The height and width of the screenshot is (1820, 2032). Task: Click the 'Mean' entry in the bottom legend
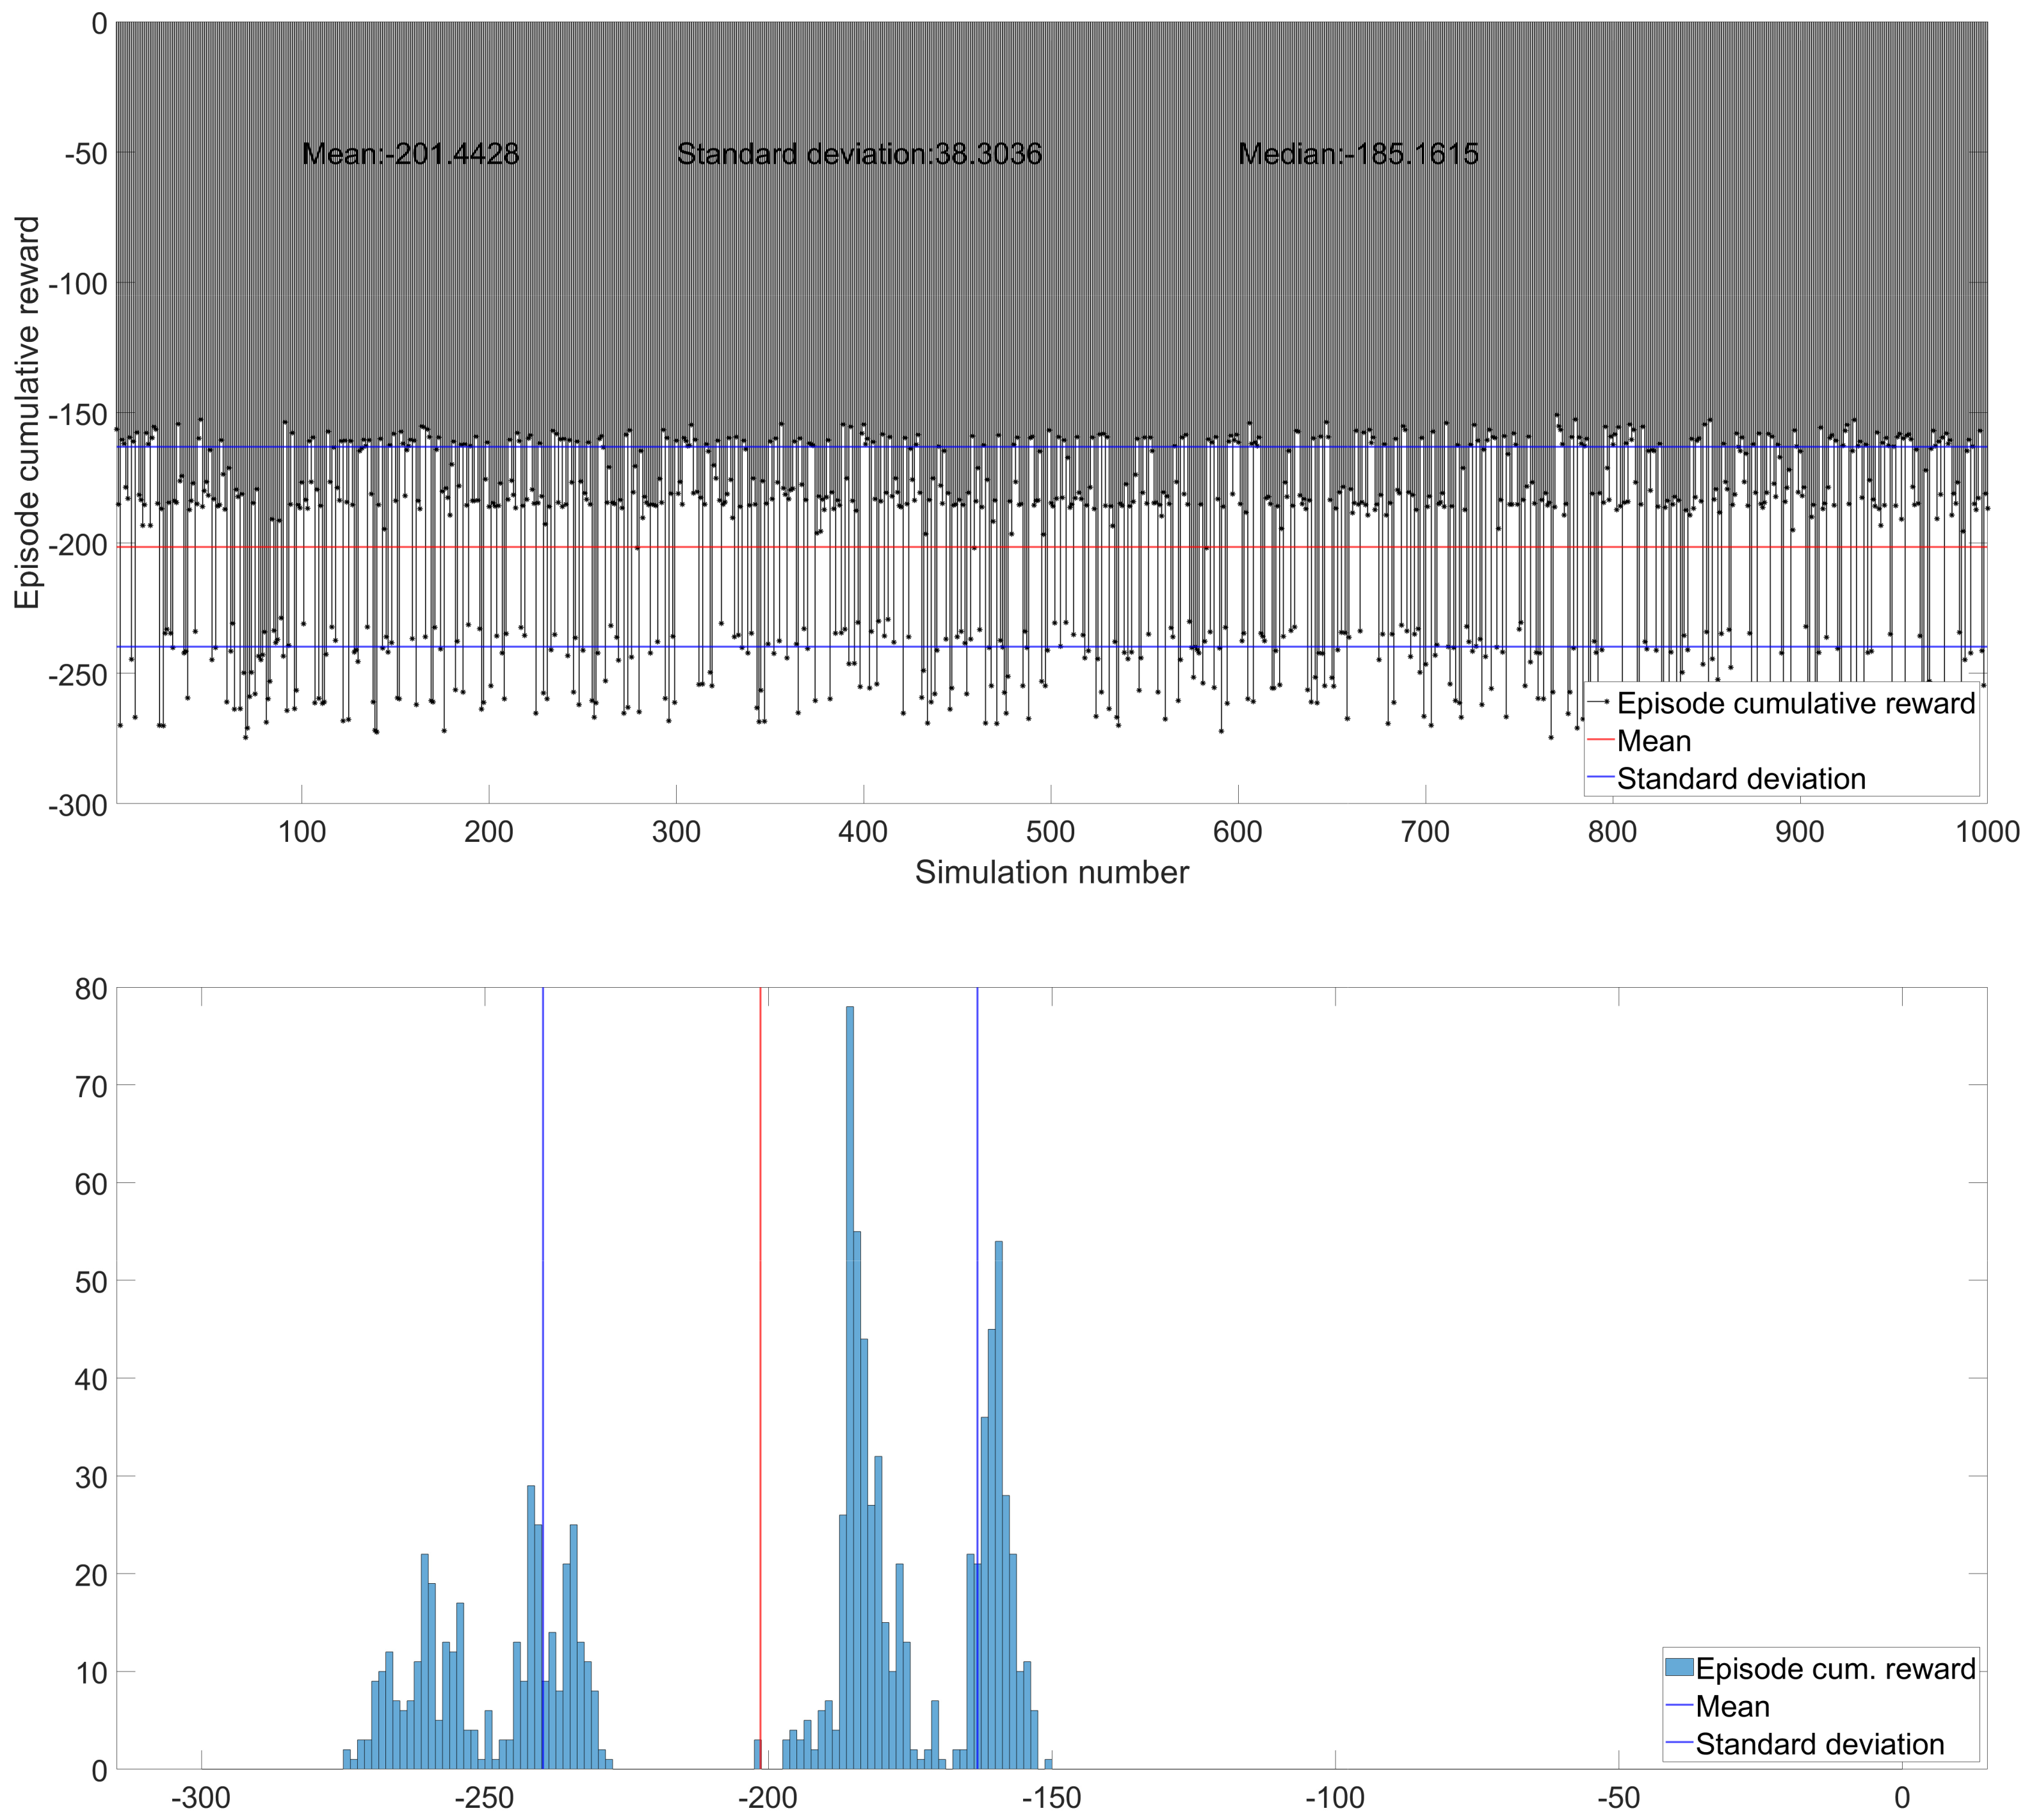click(x=1732, y=1706)
